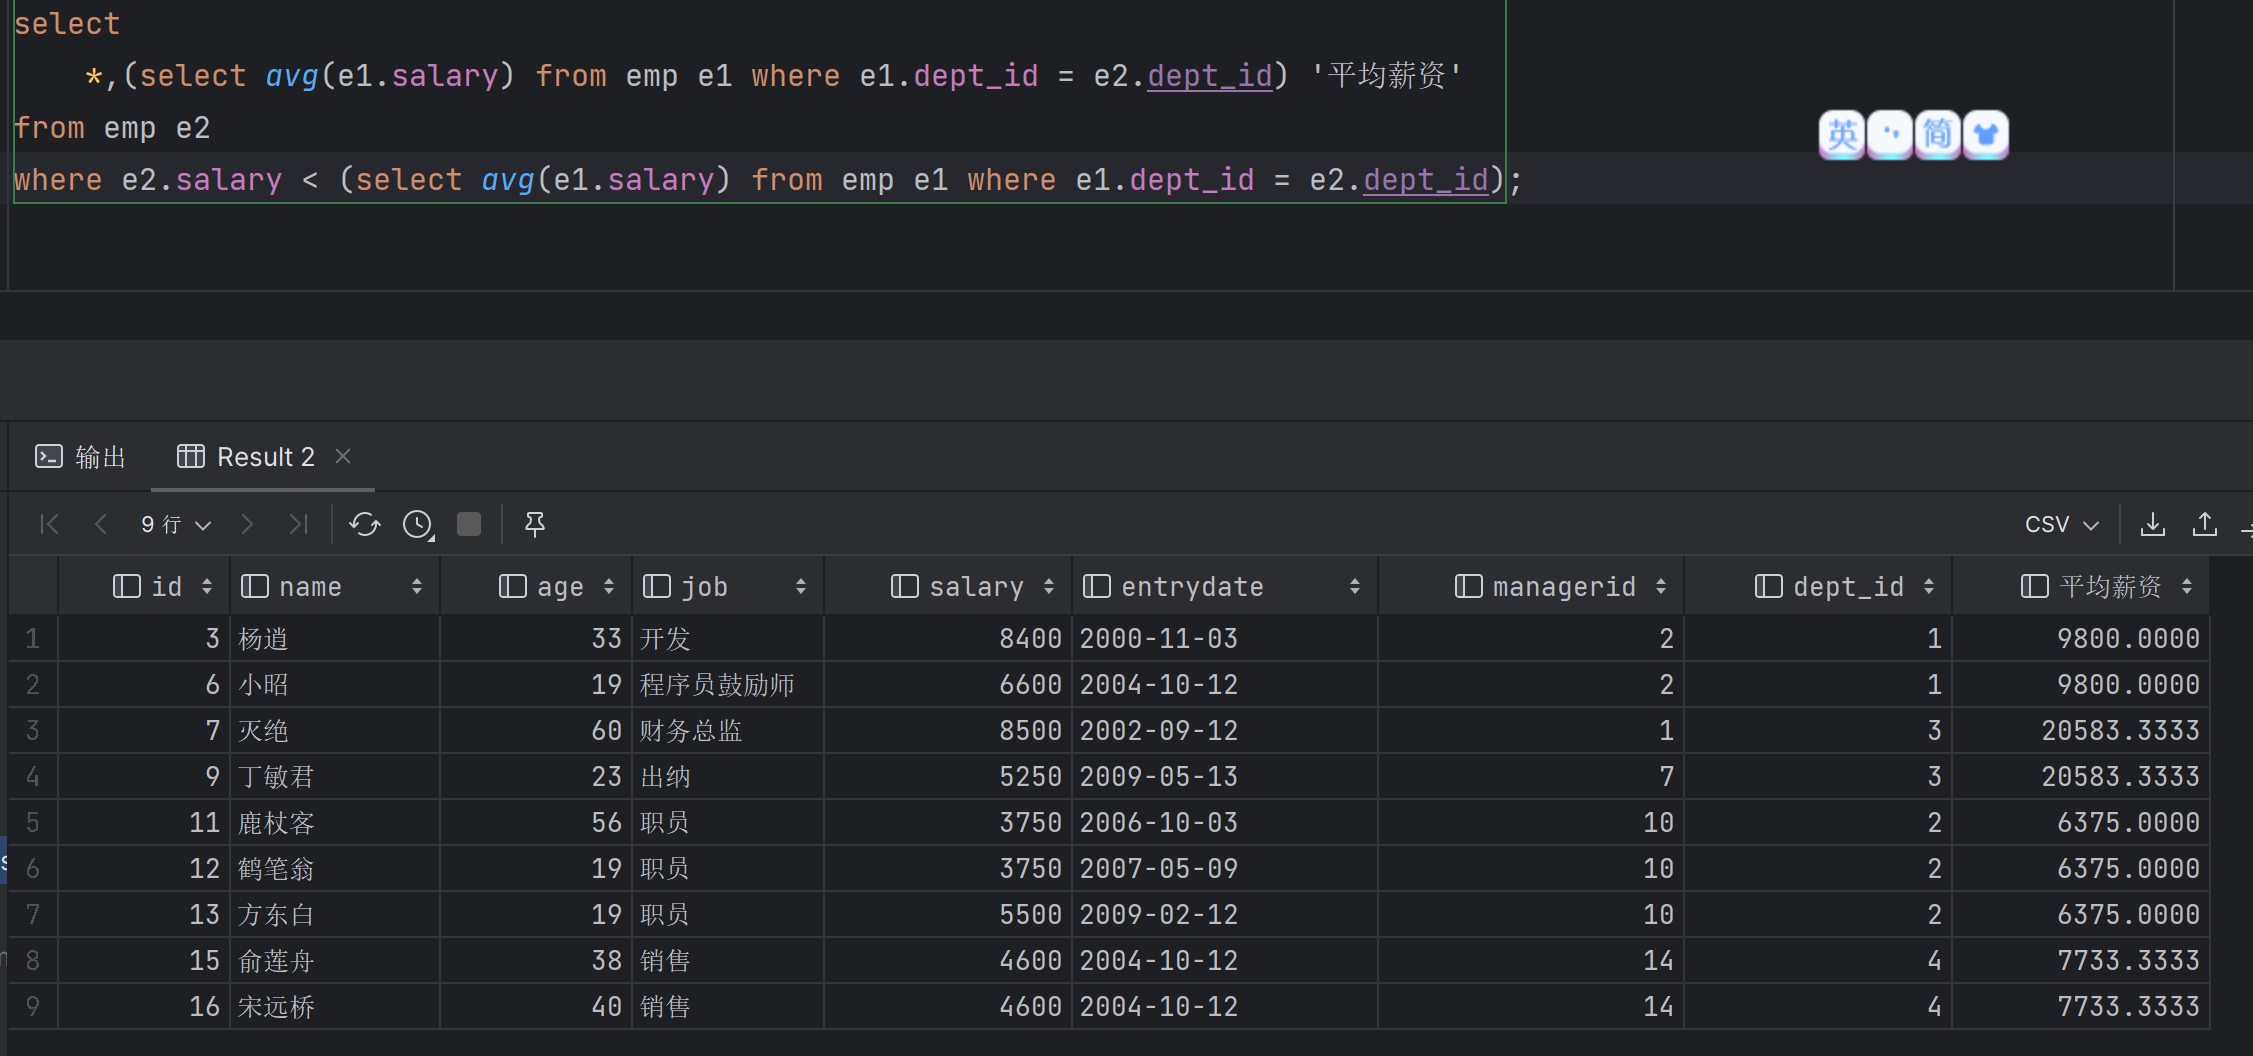Sort by the id column arrows
This screenshot has height=1056, width=2253.
click(207, 587)
